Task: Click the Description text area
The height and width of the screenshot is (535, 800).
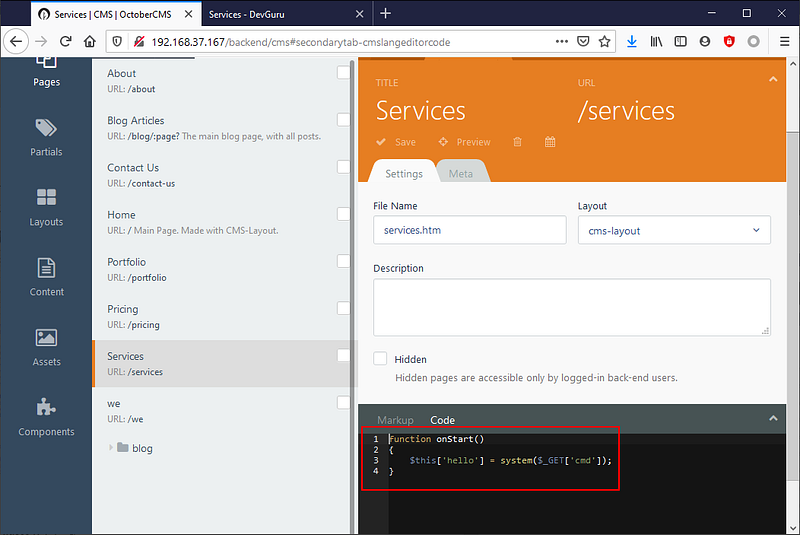Action: click(571, 307)
